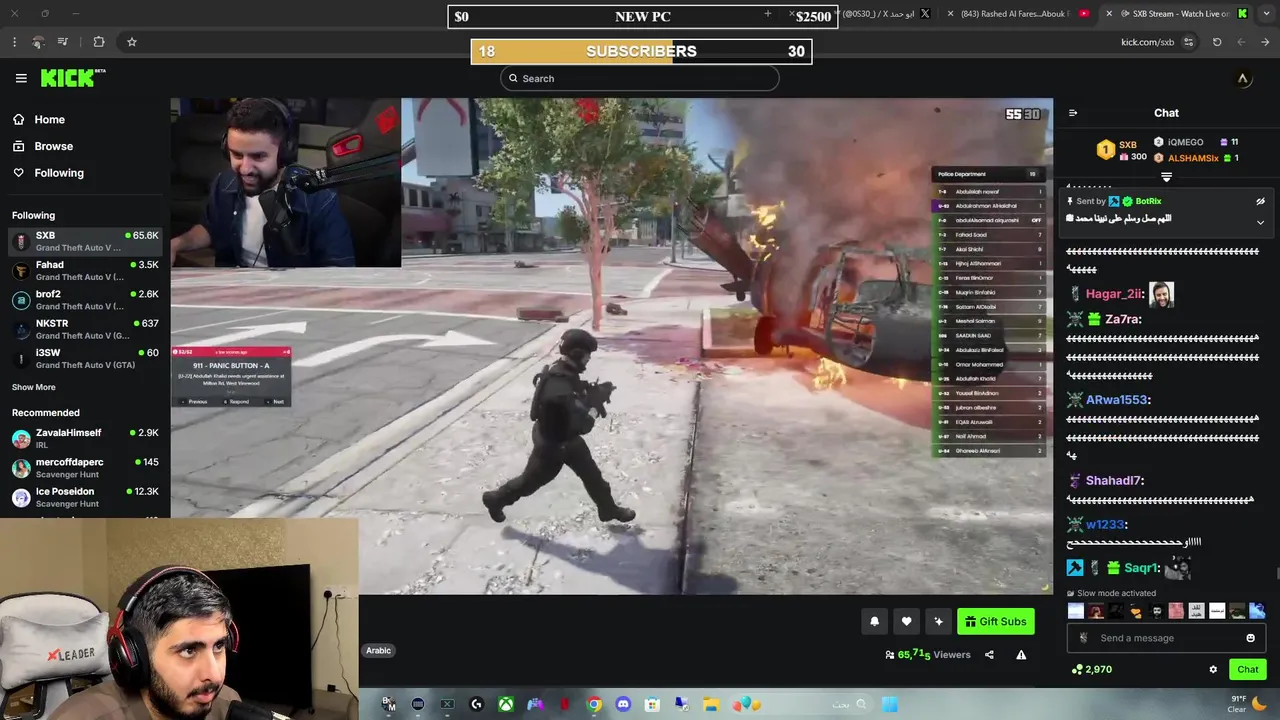Open Xbox app in taskbar
Image resolution: width=1280 pixels, height=720 pixels.
(506, 704)
